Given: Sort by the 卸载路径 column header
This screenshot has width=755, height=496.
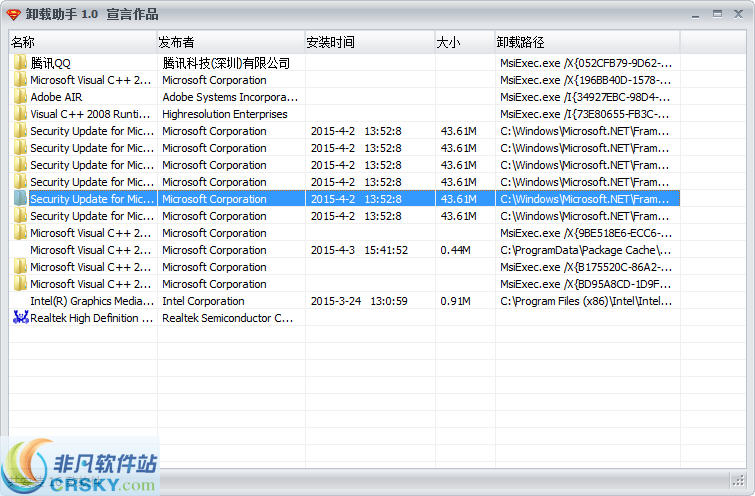Looking at the screenshot, I should (x=587, y=42).
